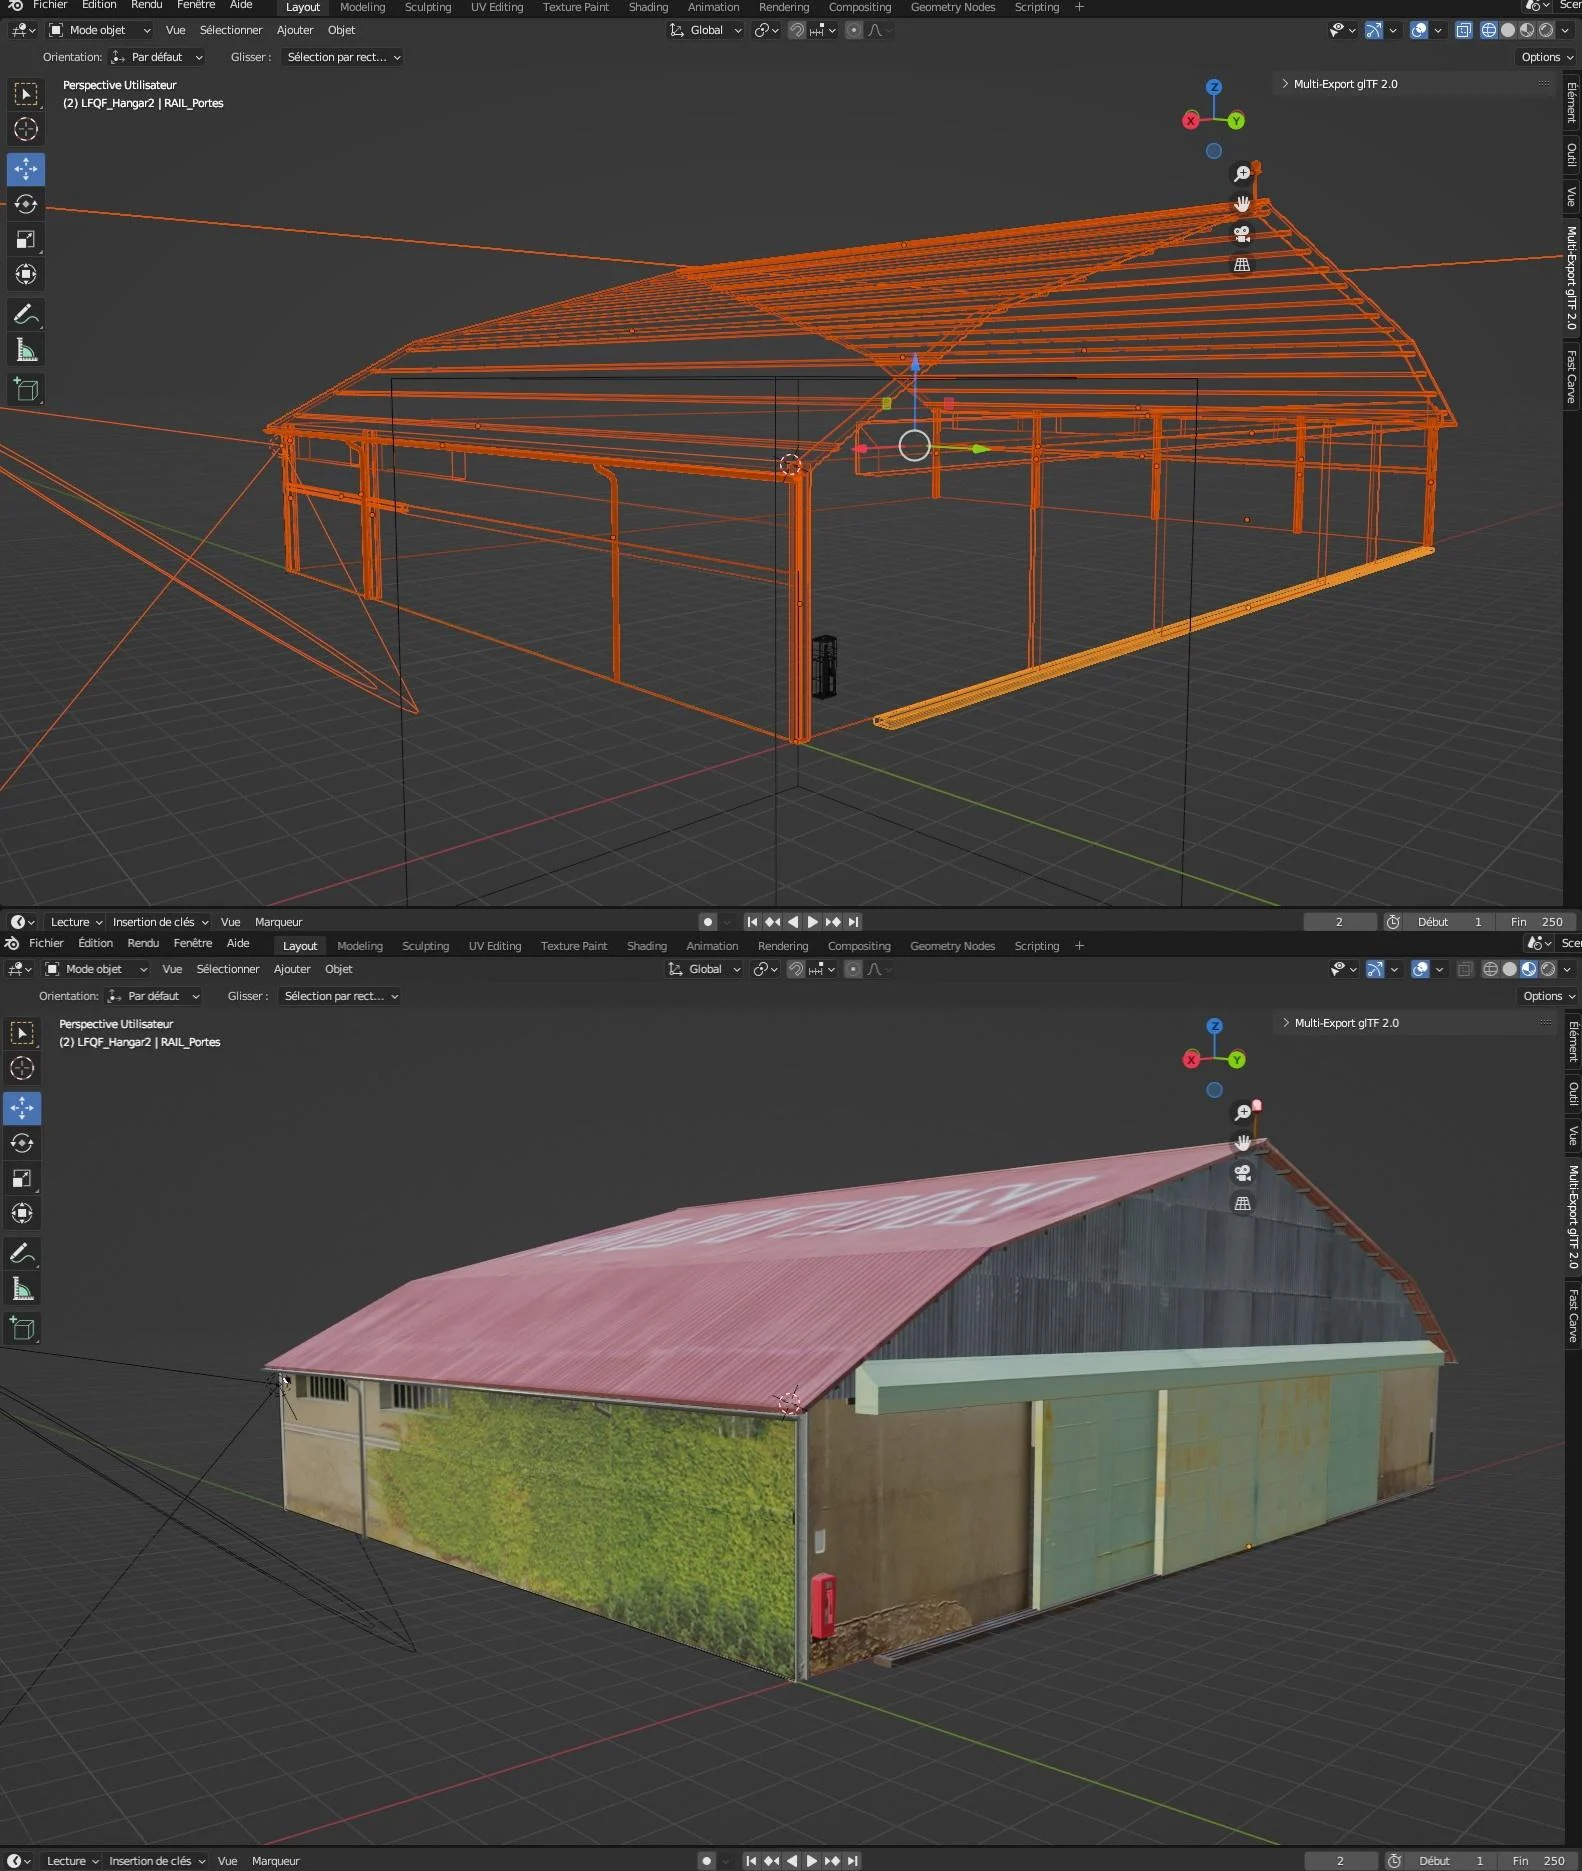Switch to Shading workspace tab, bottom window
The image size is (1582, 1871).
[647, 946]
